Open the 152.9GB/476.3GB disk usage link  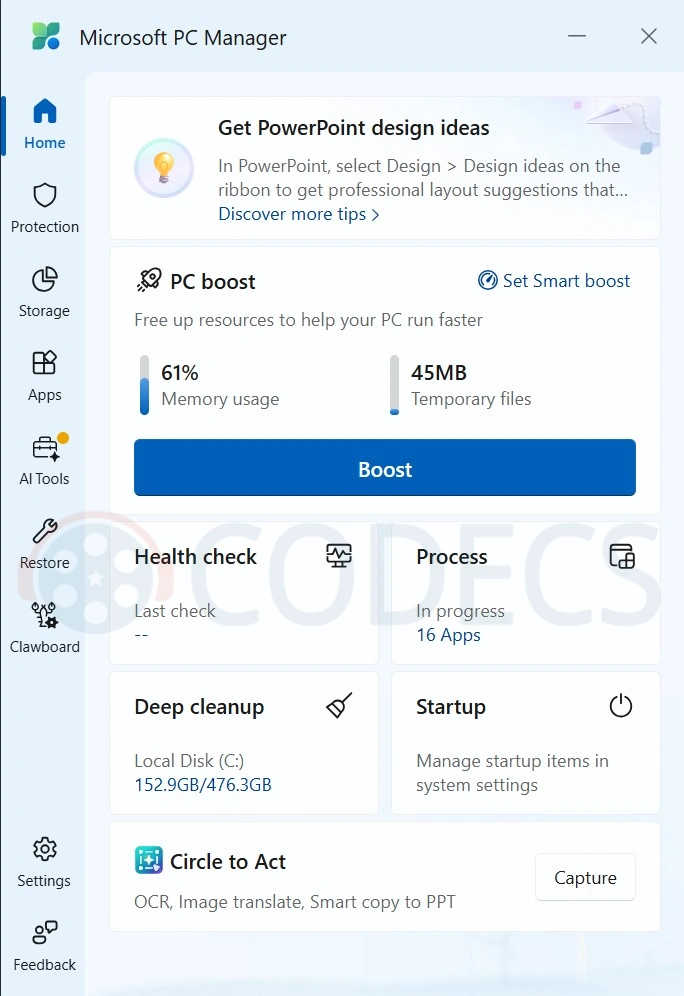click(203, 784)
